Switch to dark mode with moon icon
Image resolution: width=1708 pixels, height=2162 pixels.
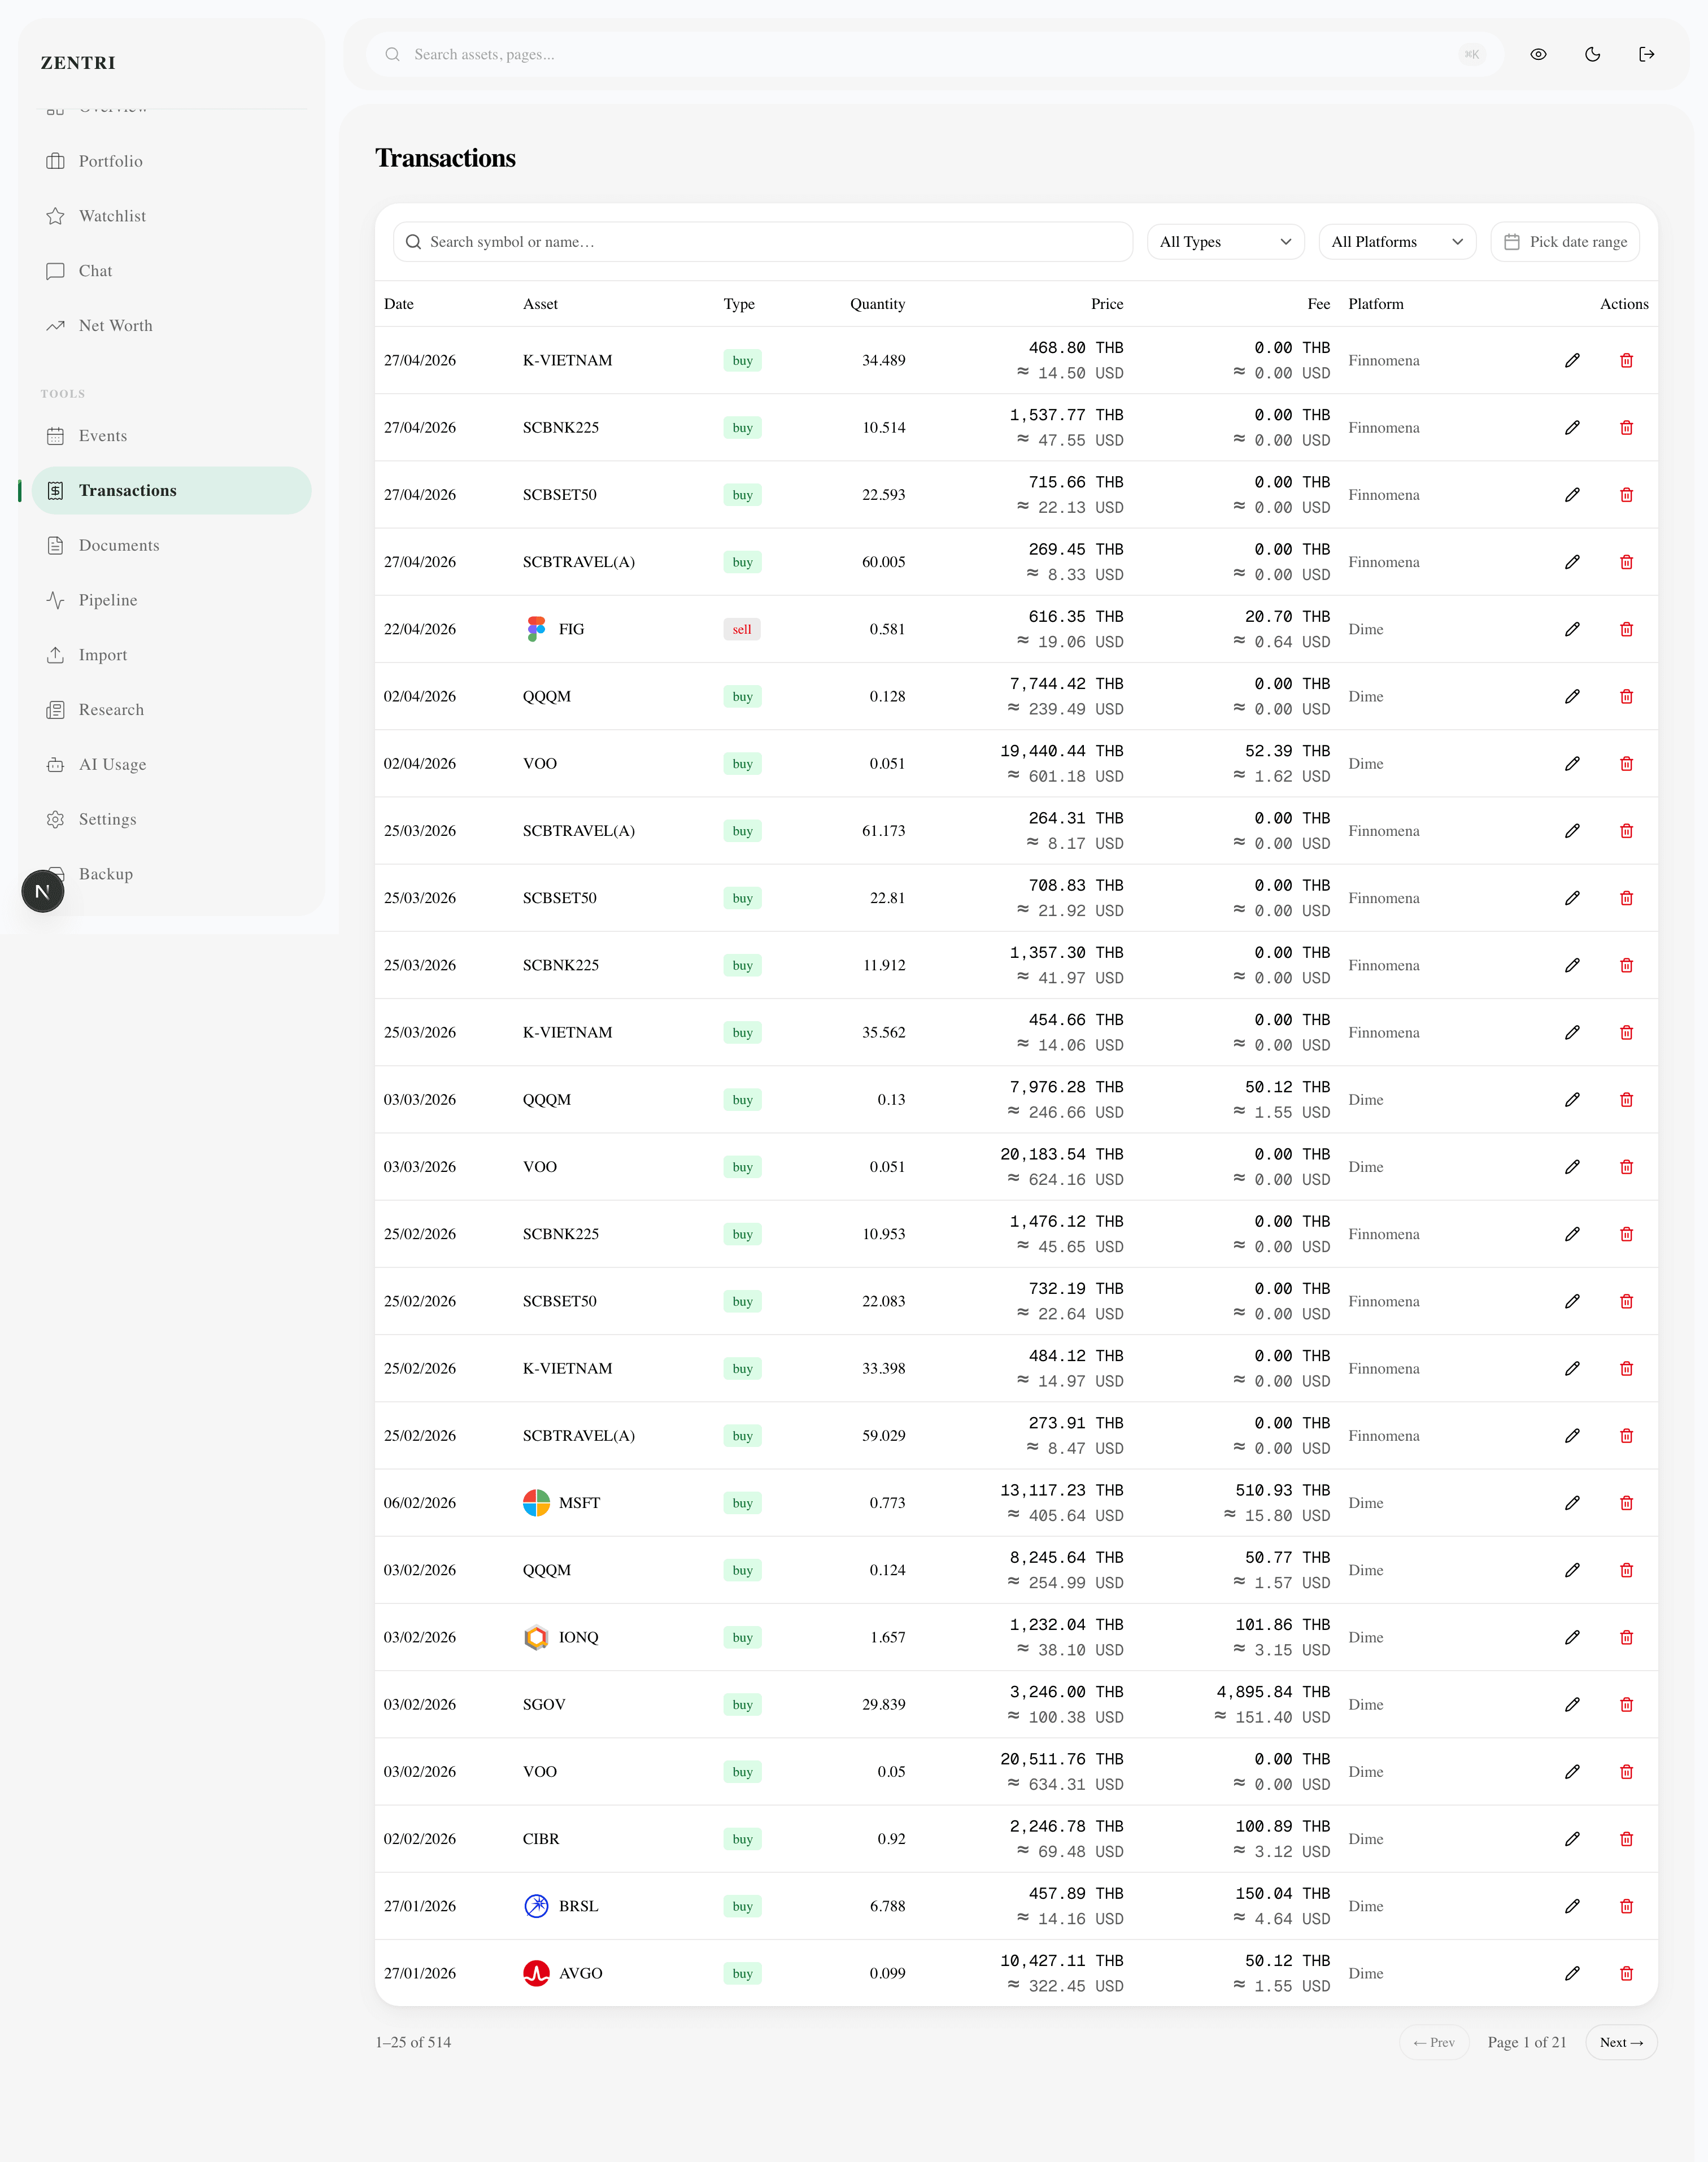tap(1593, 55)
